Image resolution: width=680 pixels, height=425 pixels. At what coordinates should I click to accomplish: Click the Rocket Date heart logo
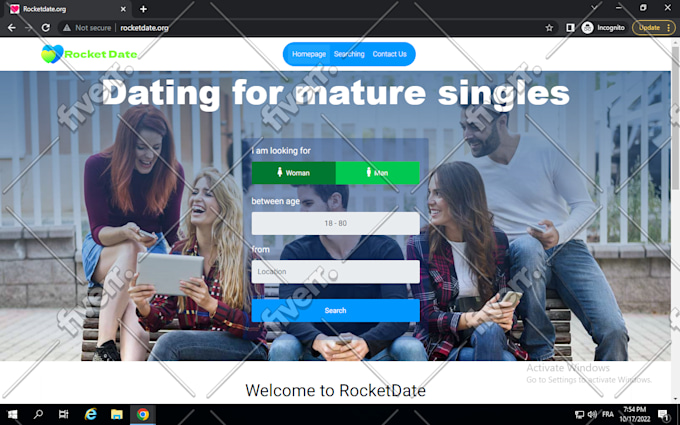(52, 54)
